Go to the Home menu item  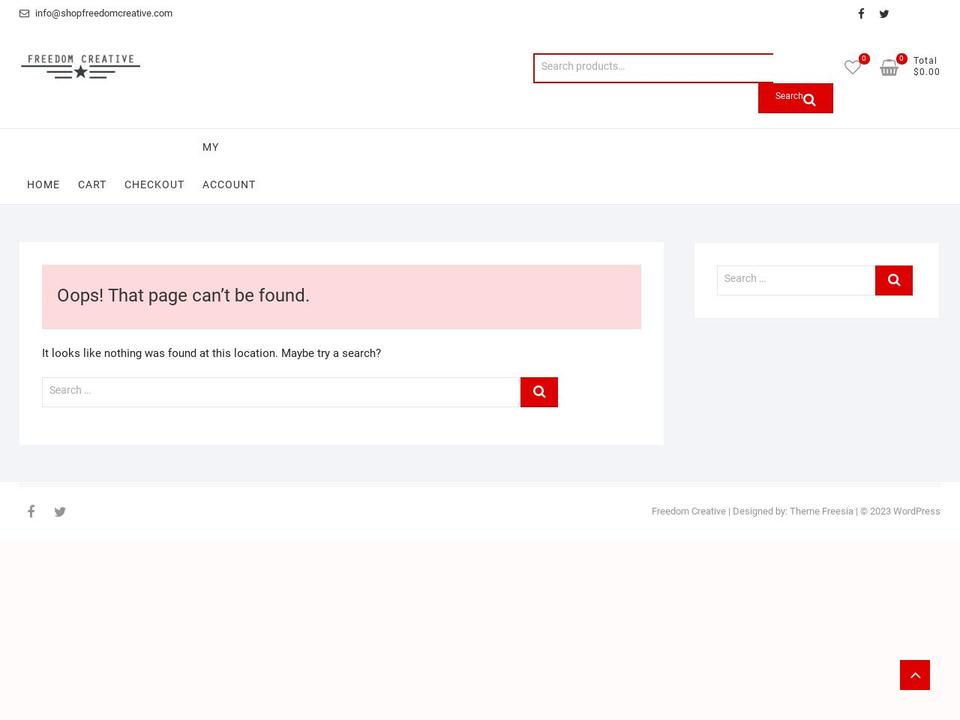[x=43, y=184]
